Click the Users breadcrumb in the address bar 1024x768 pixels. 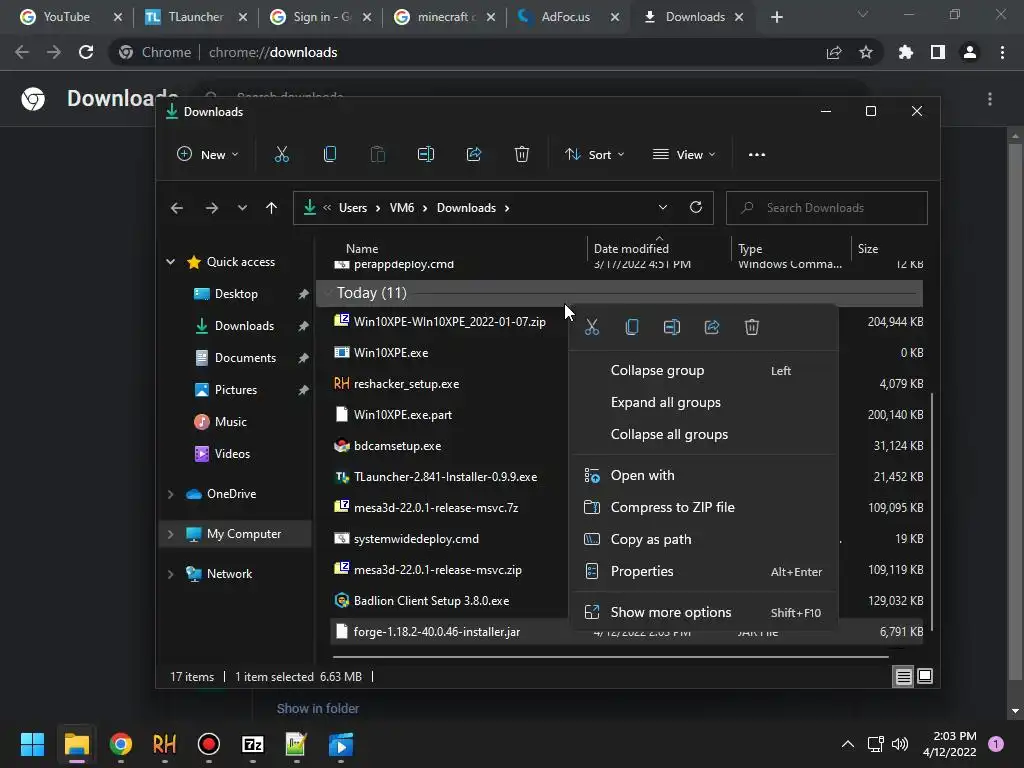pos(353,208)
